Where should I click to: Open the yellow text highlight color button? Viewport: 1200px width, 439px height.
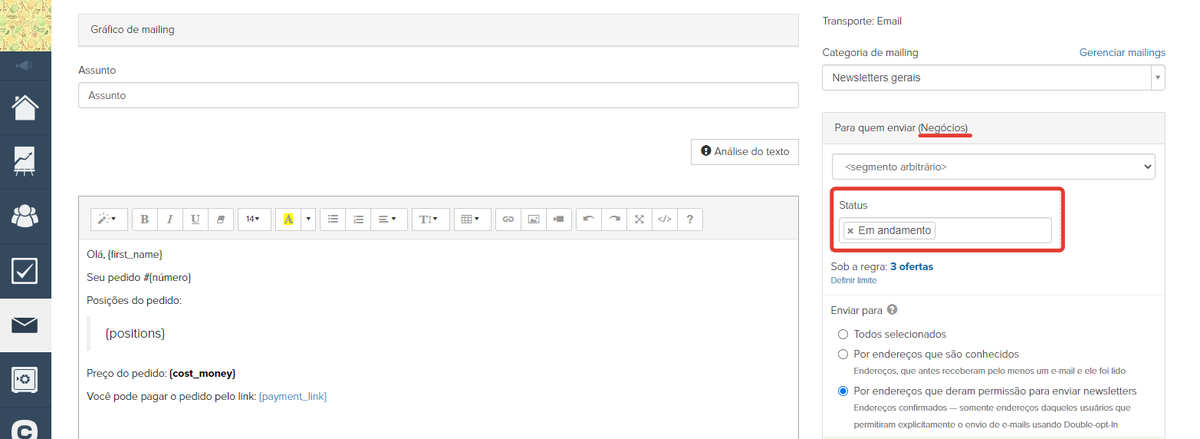click(288, 218)
